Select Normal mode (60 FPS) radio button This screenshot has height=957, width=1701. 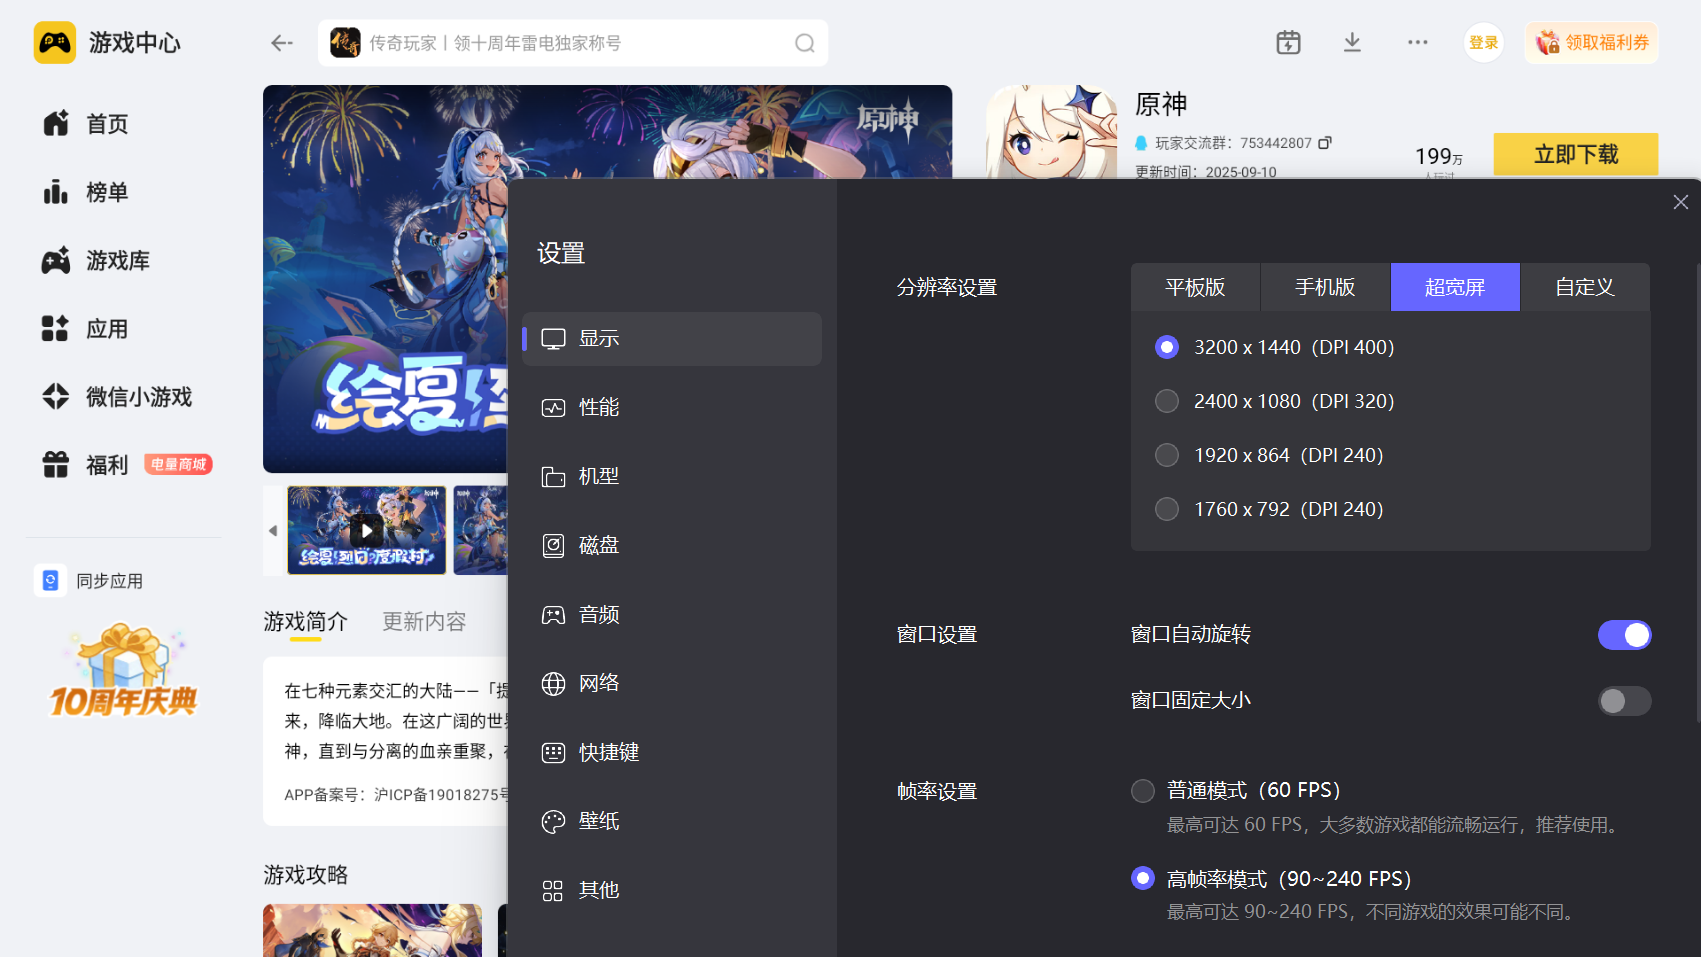click(x=1143, y=791)
